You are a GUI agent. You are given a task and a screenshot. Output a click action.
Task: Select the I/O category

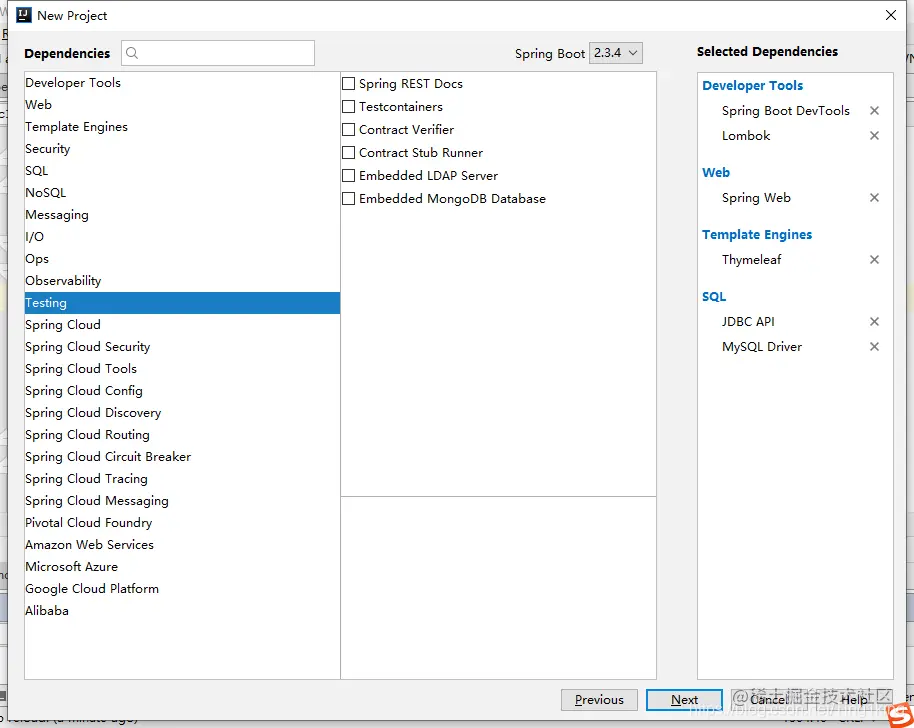182,237
